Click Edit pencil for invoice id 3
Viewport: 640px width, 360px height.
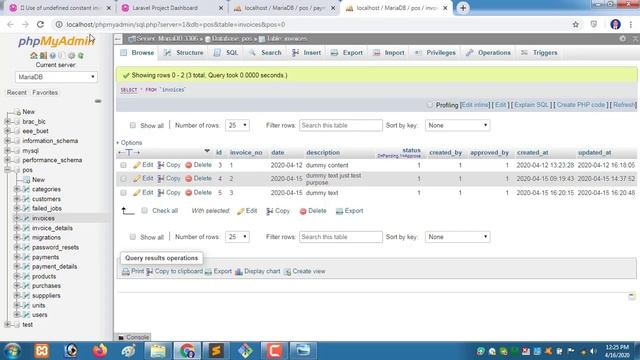tap(143, 165)
